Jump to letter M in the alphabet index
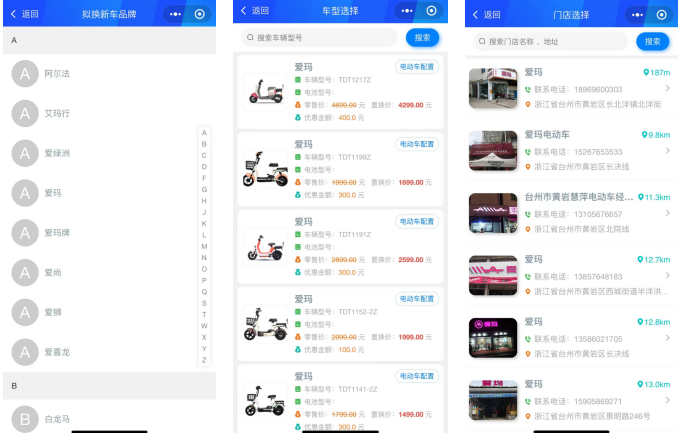 coord(204,246)
